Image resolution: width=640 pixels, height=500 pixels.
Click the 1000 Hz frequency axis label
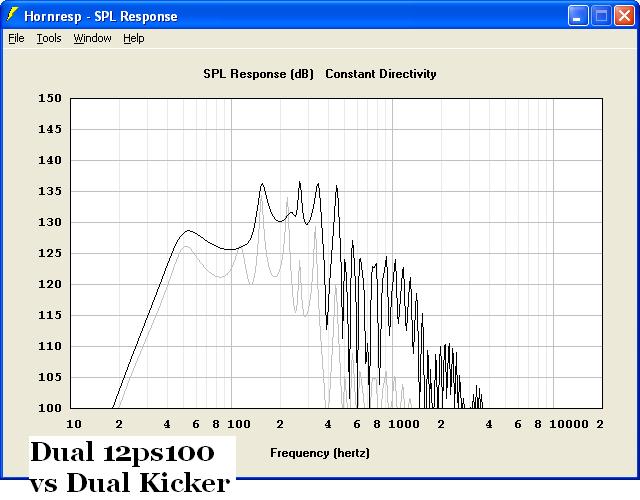pyautogui.click(x=404, y=424)
